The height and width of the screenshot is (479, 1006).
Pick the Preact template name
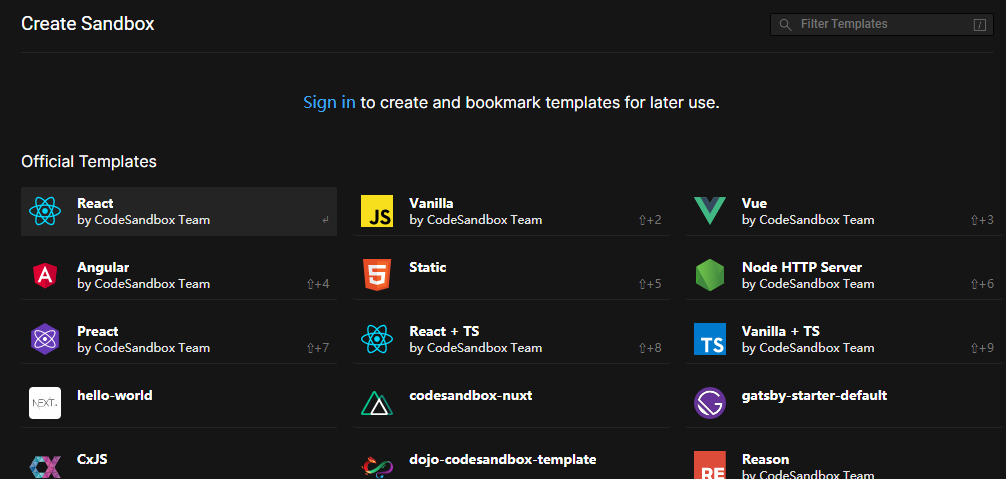(x=98, y=332)
